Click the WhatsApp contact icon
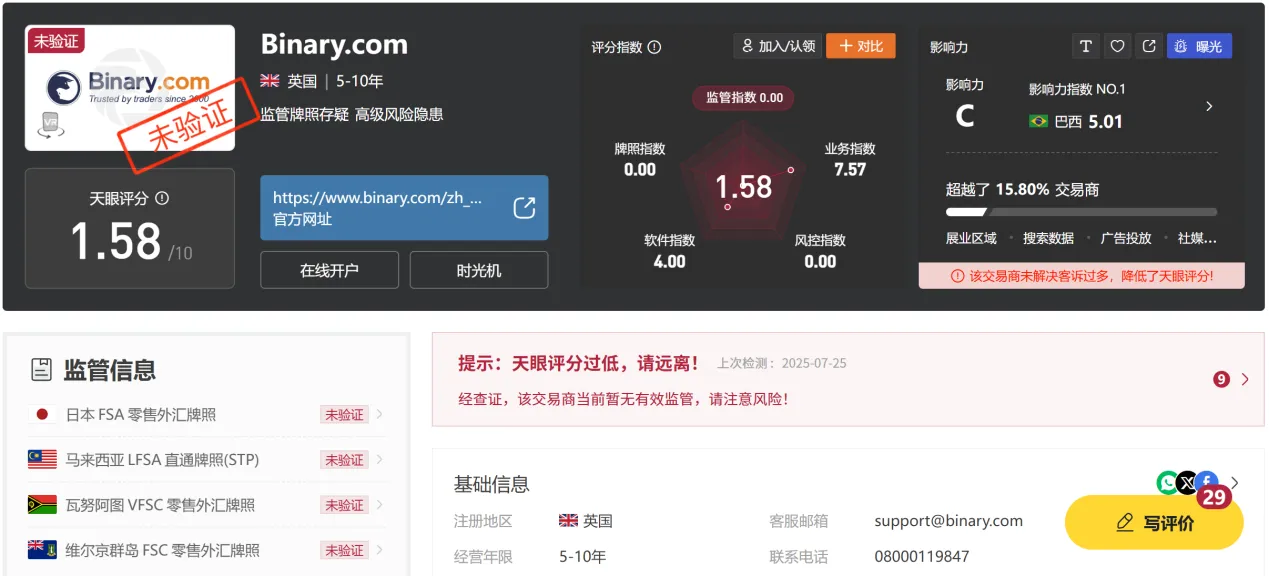 point(1167,483)
